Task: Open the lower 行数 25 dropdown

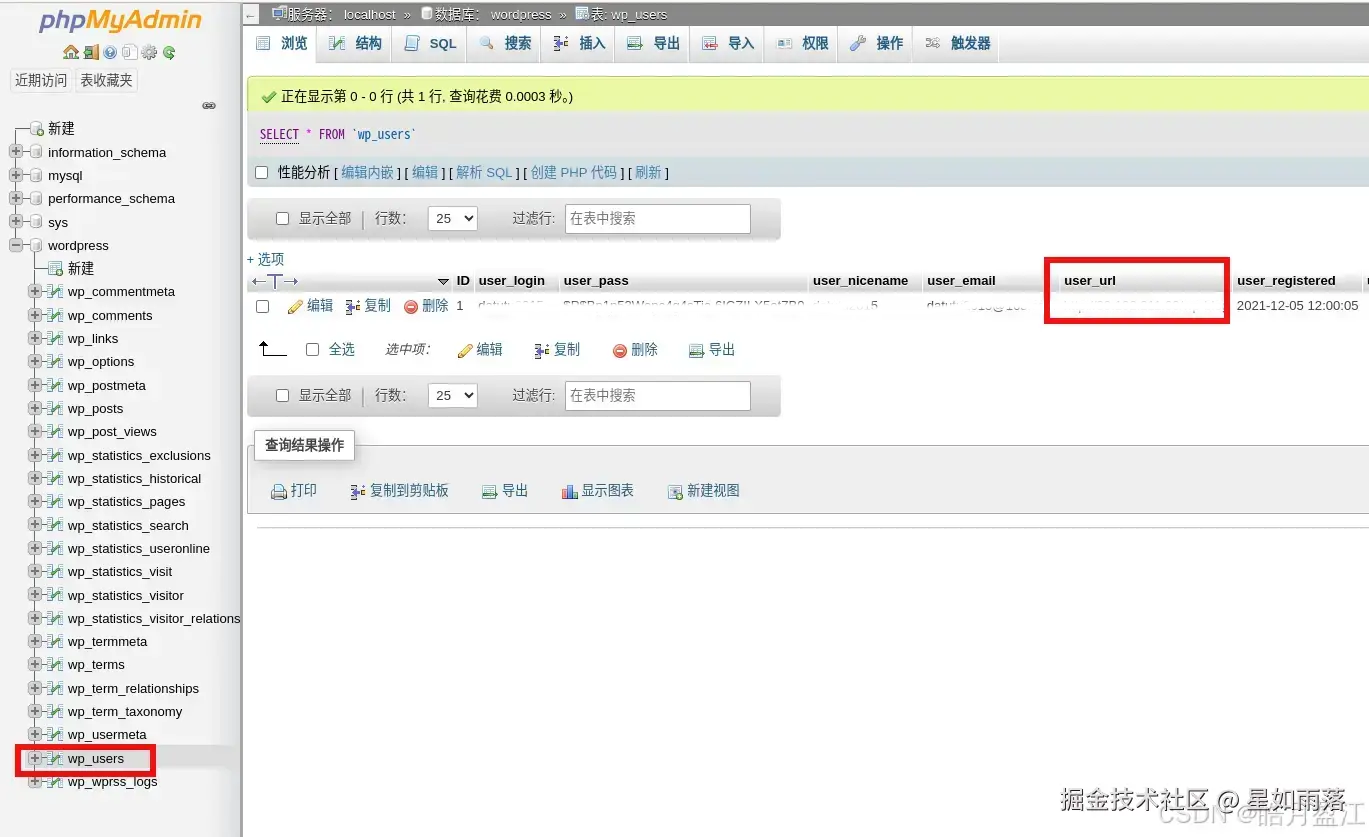Action: pyautogui.click(x=452, y=395)
